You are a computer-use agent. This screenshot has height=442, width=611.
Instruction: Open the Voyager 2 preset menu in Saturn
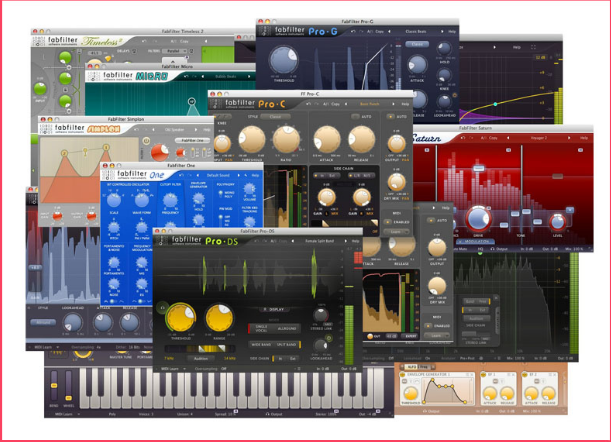click(538, 138)
